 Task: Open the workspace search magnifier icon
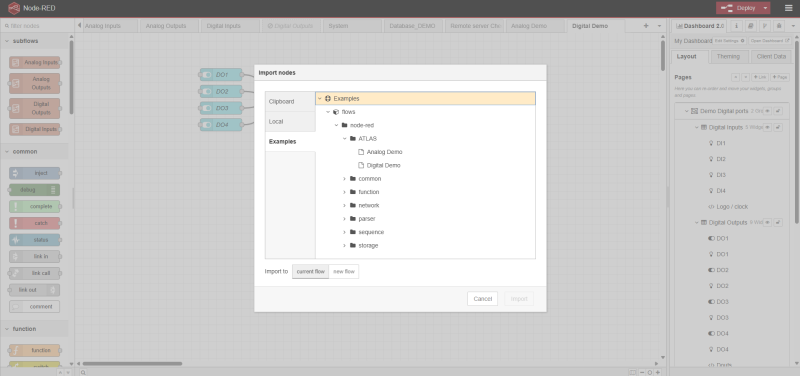(83, 372)
